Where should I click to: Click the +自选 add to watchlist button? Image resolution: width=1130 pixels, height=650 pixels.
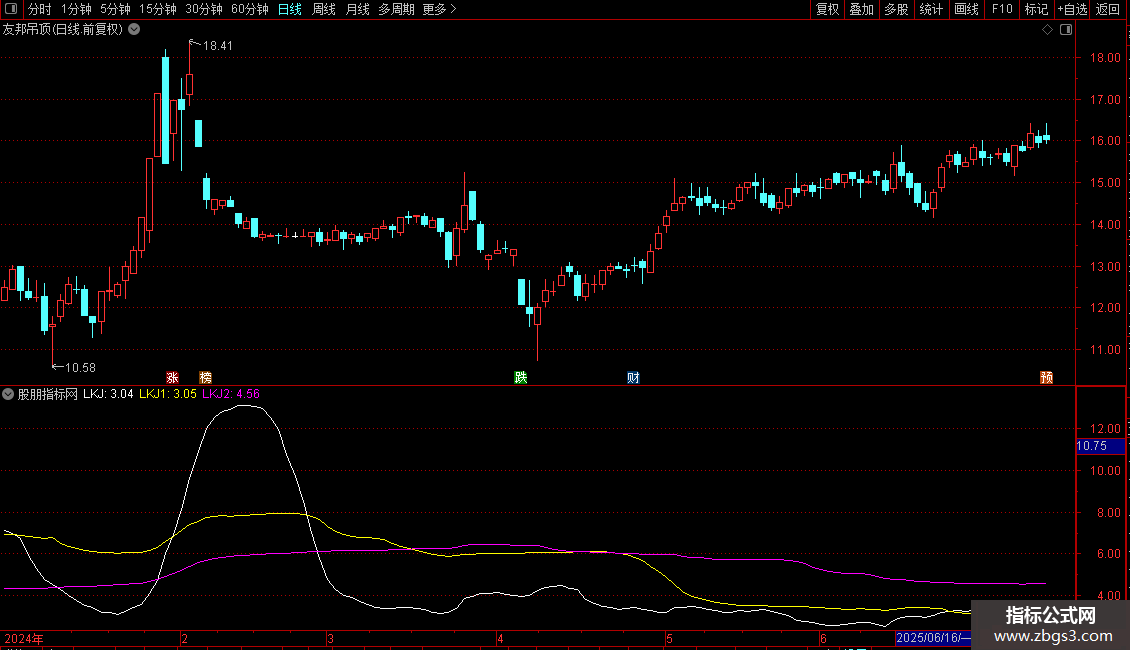pos(1071,10)
